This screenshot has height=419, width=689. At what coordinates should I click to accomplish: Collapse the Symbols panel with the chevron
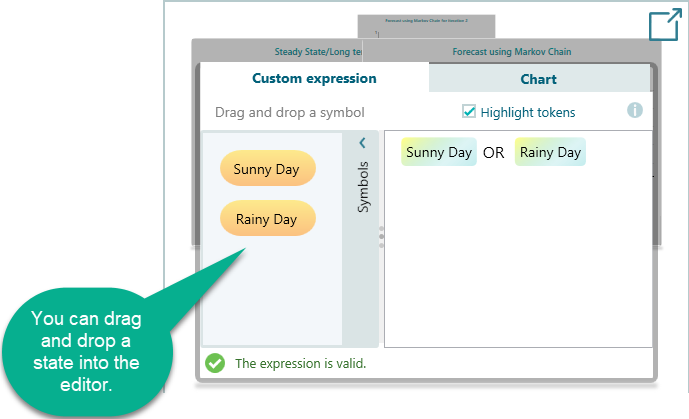[x=362, y=144]
